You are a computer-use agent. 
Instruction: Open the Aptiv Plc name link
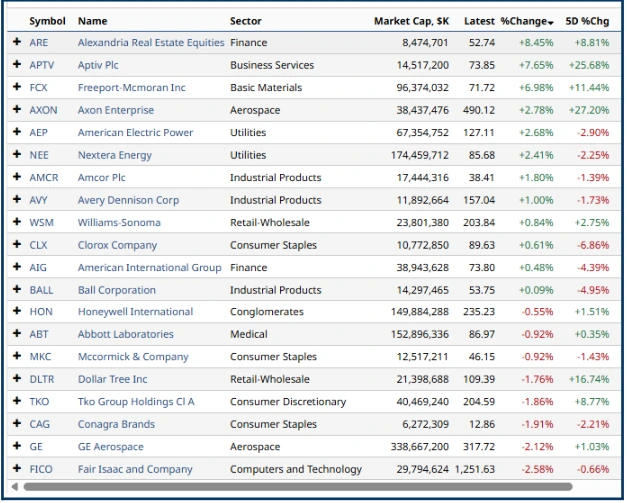98,65
